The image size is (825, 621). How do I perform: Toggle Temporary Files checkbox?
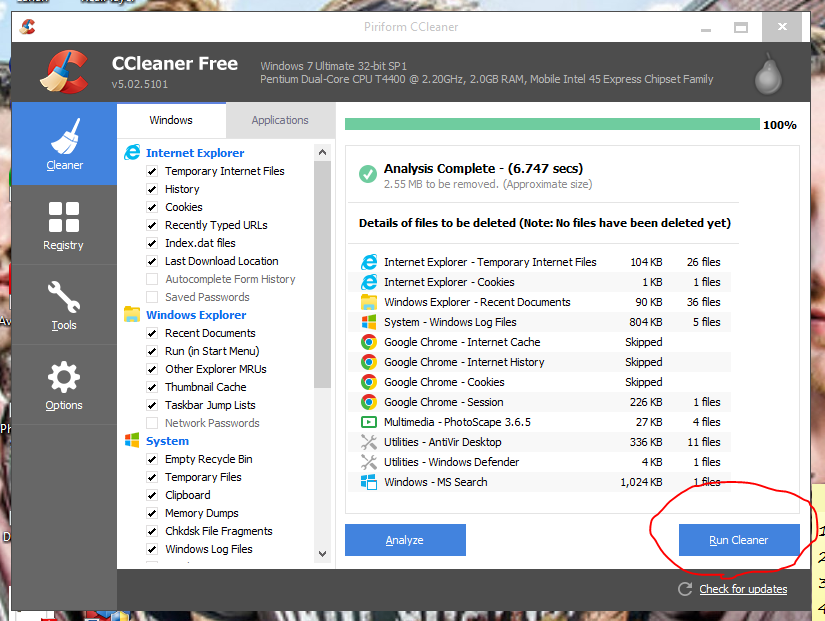coord(152,477)
